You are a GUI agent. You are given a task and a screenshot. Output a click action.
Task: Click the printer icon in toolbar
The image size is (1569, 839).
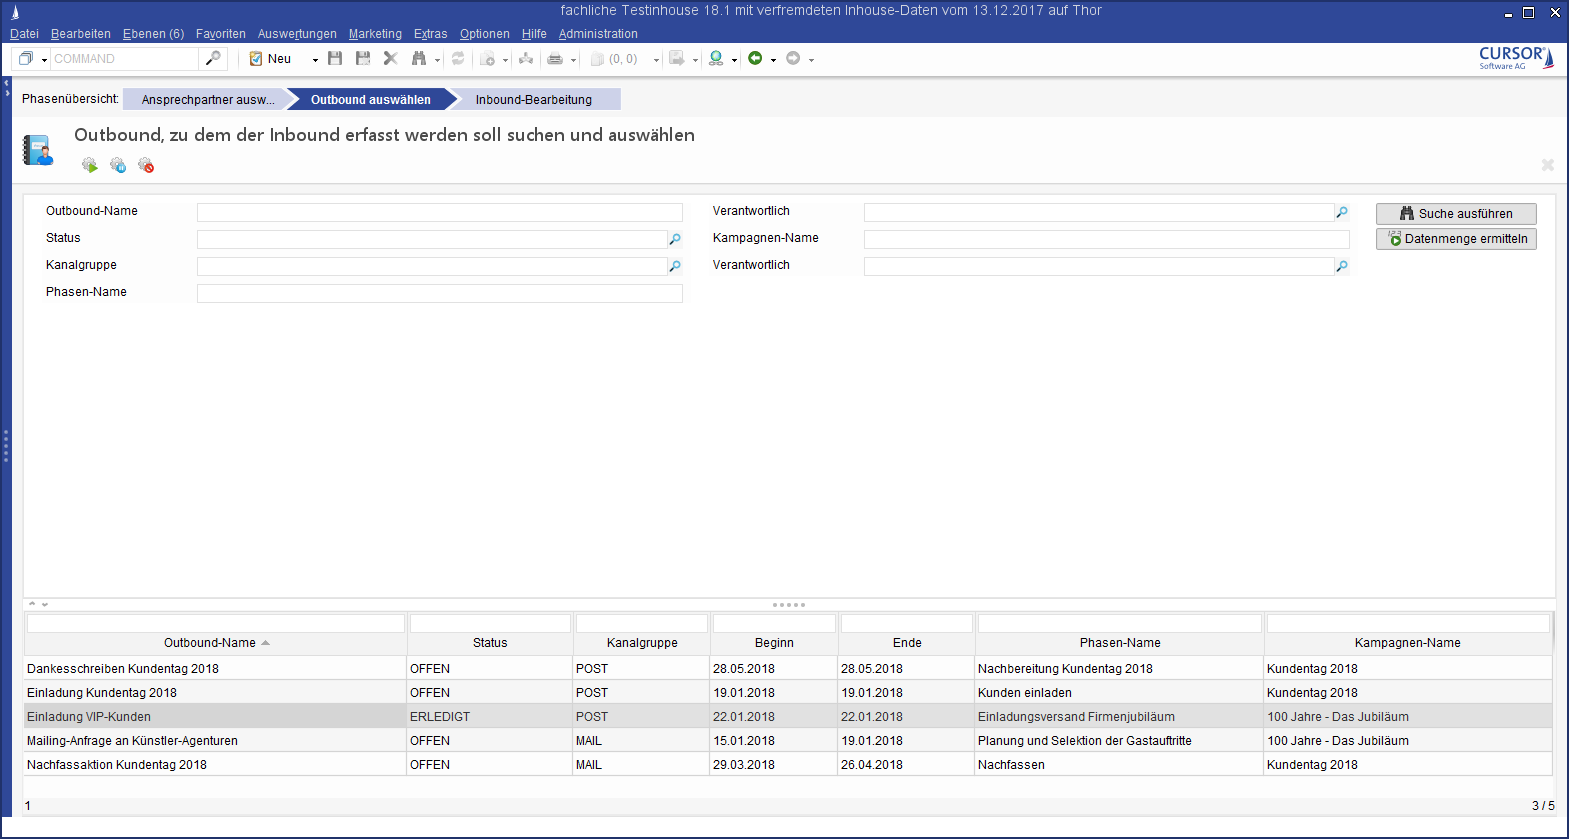(x=555, y=59)
